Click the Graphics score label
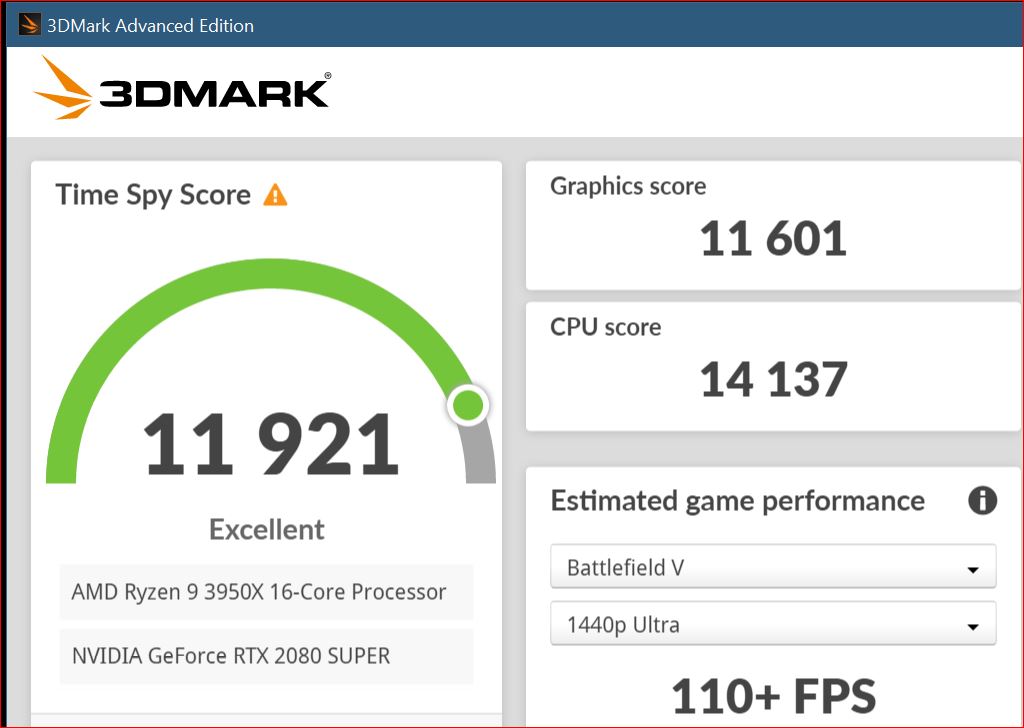 [628, 186]
